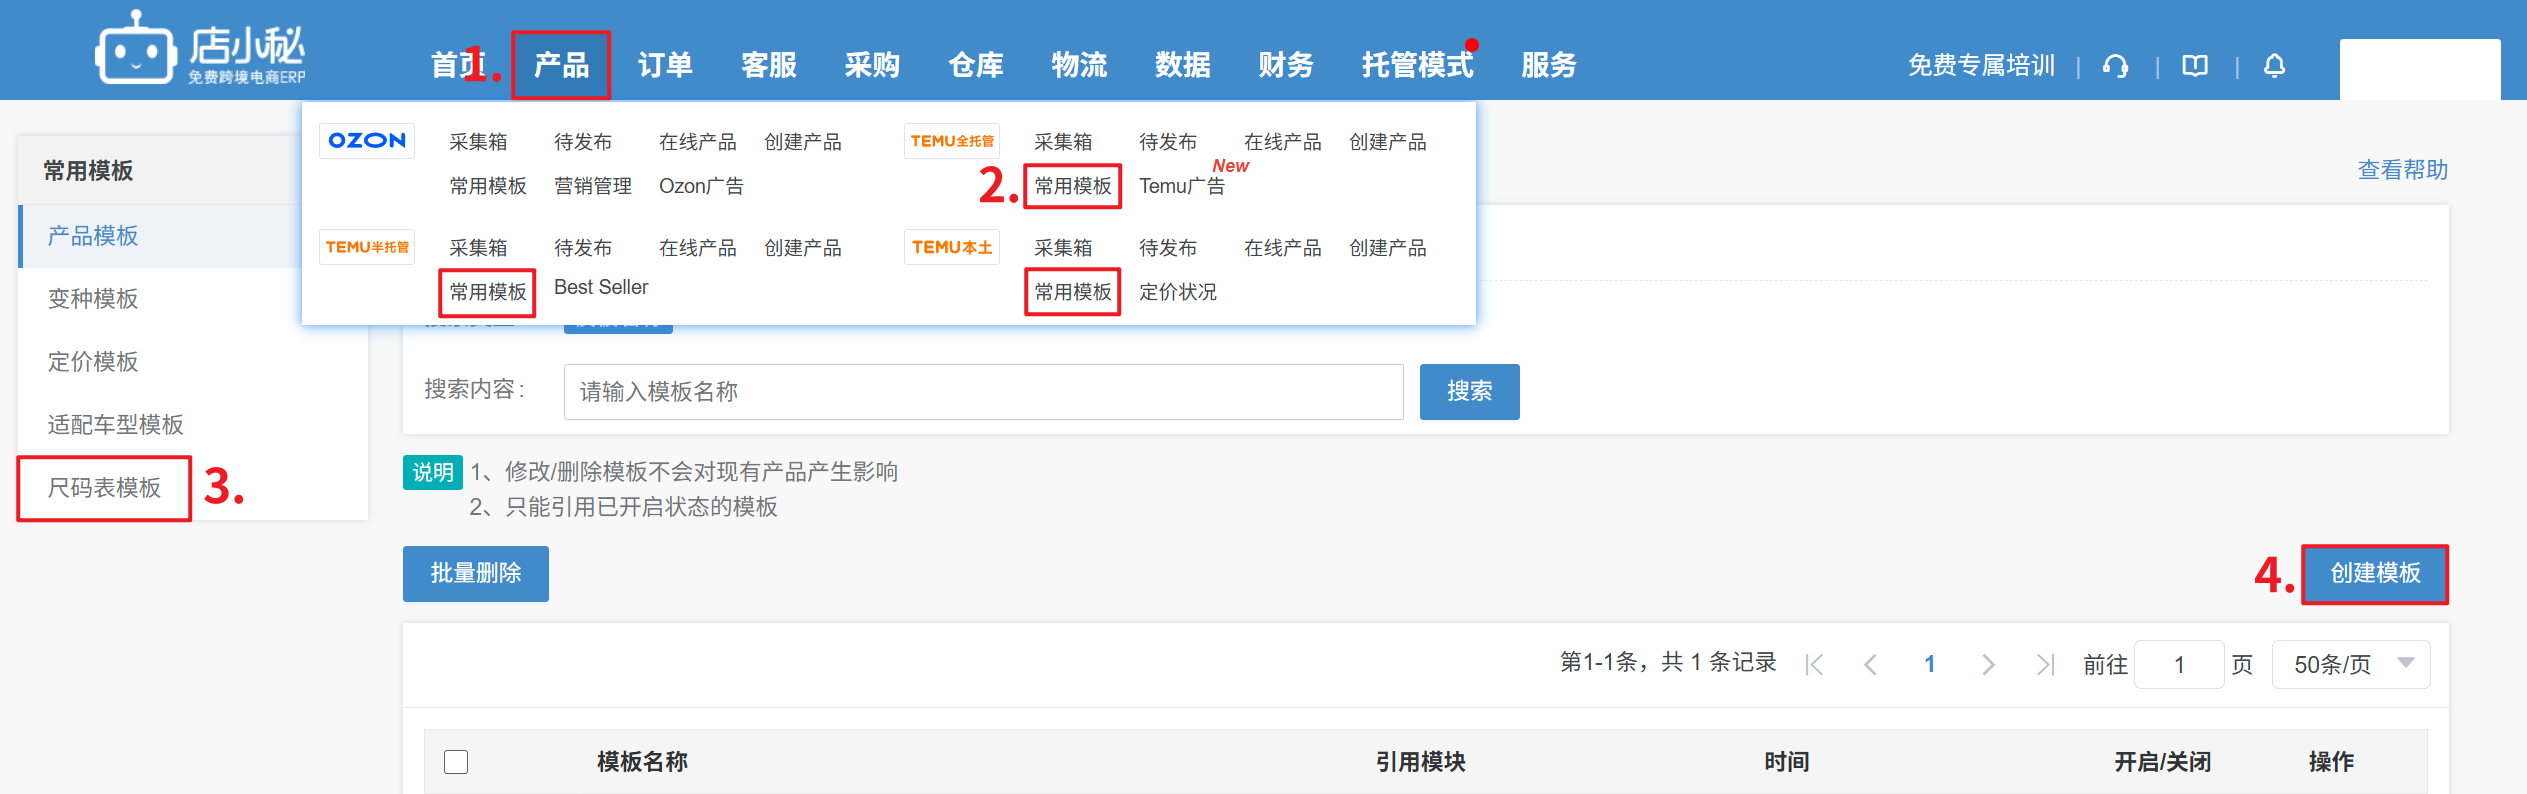Click the 创建模板 button
Viewport: 2527px width, 794px height.
(2375, 574)
